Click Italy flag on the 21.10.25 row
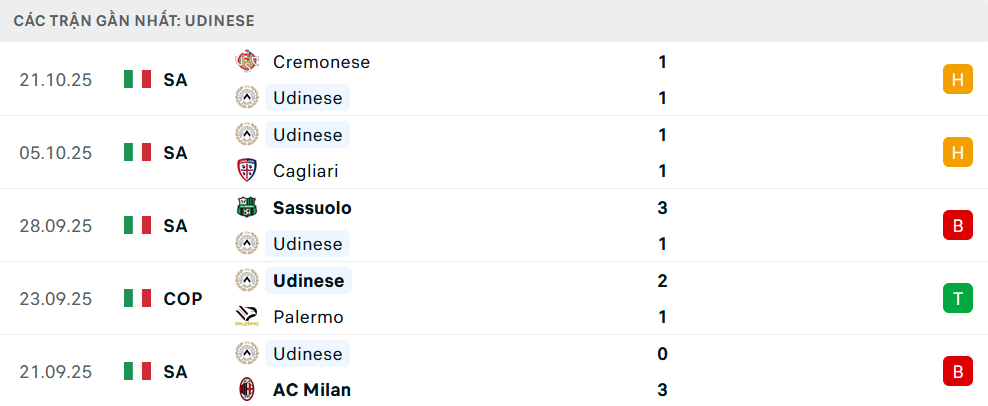Image resolution: width=988 pixels, height=406 pixels. pyautogui.click(x=137, y=80)
